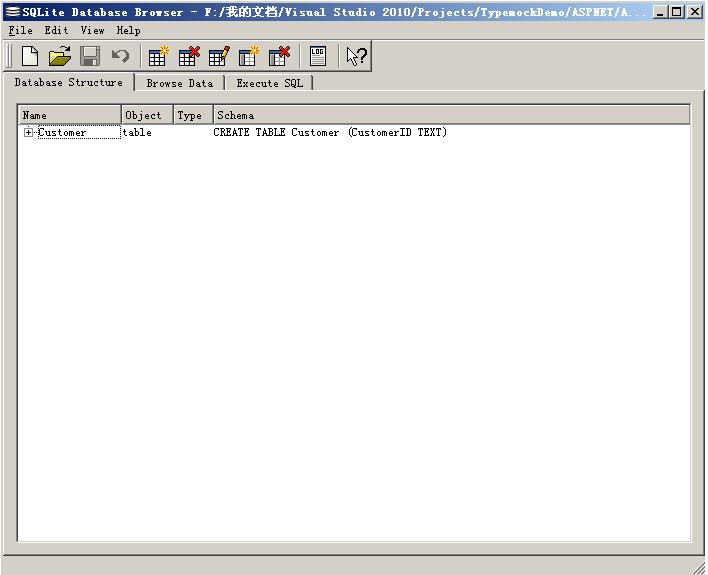
Task: Click the Name column header
Action: (x=70, y=115)
